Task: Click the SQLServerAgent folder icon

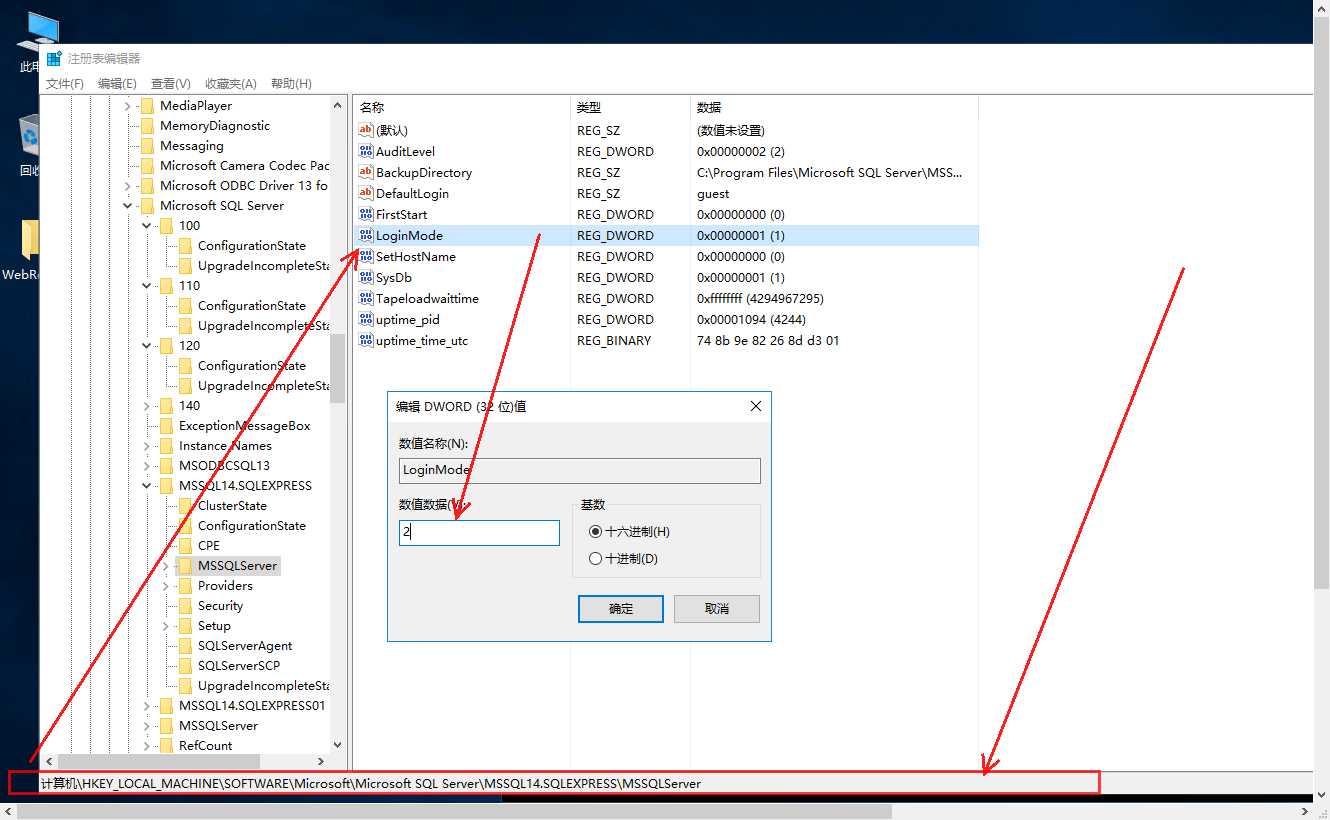Action: click(185, 645)
